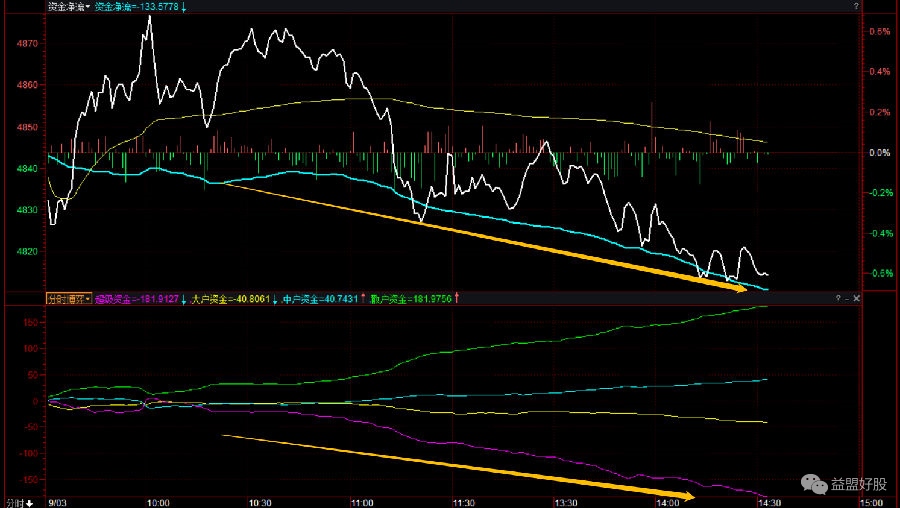This screenshot has height=508, width=900.
Task: Click the help question mark icon at top right
Action: point(856,7)
